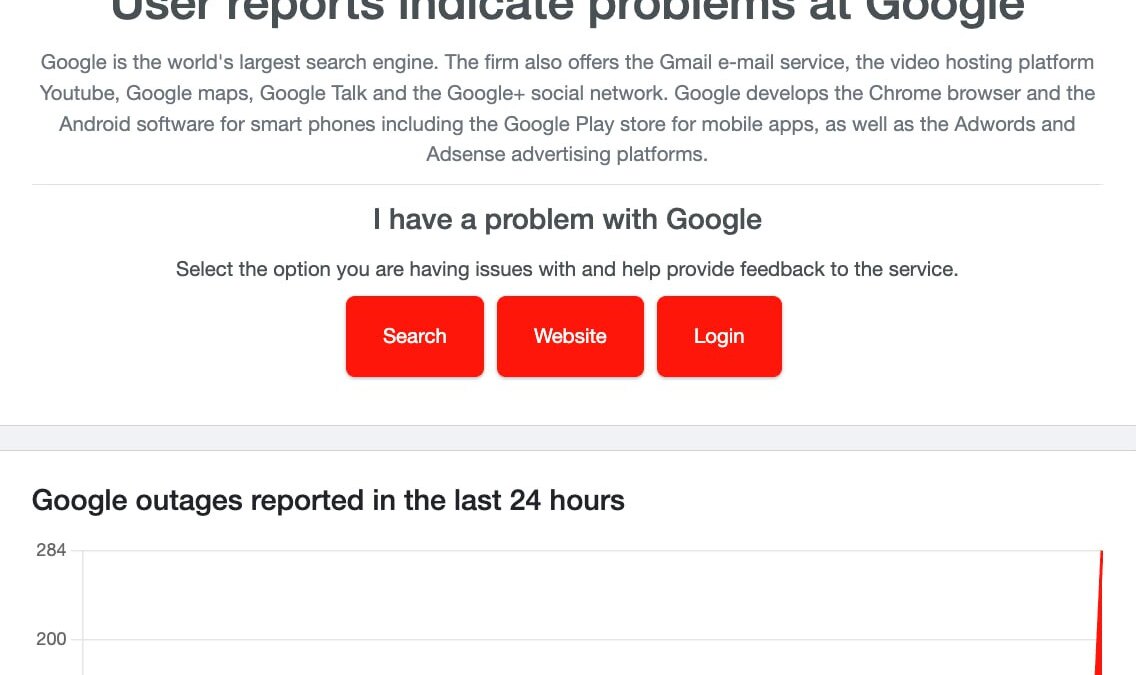Click the 'User reports indicate problems at Google' title
This screenshot has width=1136, height=675.
point(567,10)
